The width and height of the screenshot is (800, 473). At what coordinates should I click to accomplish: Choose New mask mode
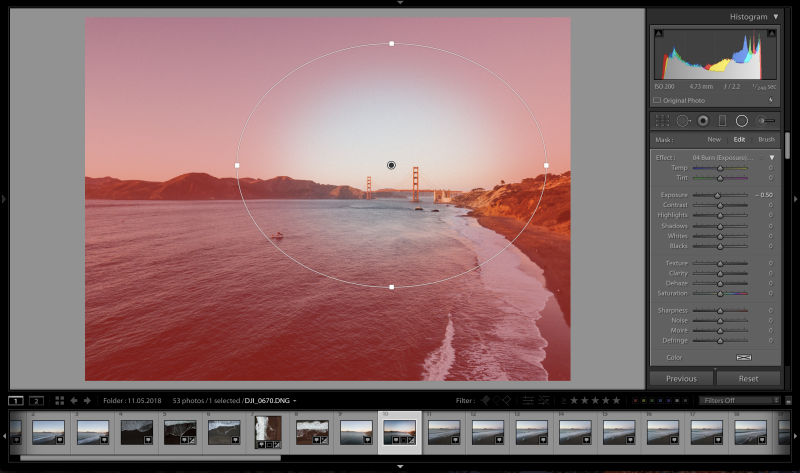(x=714, y=139)
